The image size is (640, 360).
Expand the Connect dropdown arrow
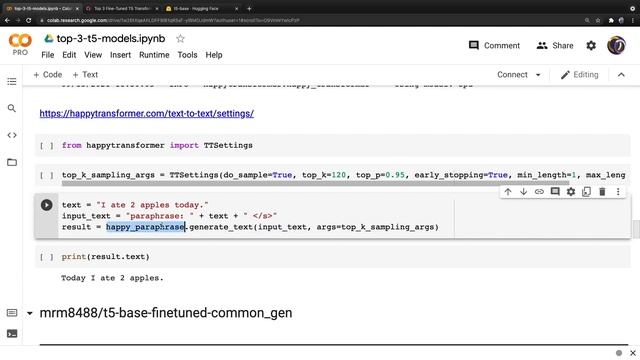[538, 75]
